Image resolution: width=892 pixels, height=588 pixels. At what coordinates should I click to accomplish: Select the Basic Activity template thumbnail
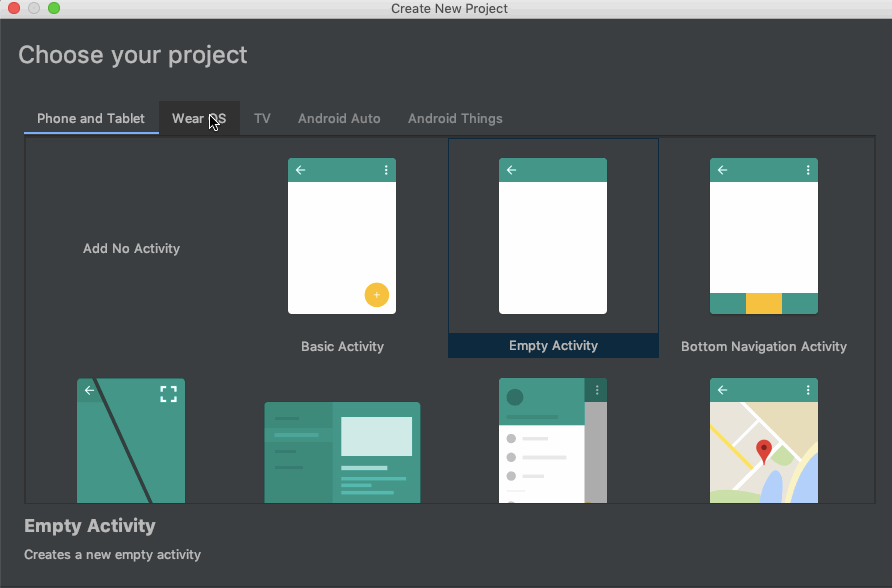click(342, 236)
